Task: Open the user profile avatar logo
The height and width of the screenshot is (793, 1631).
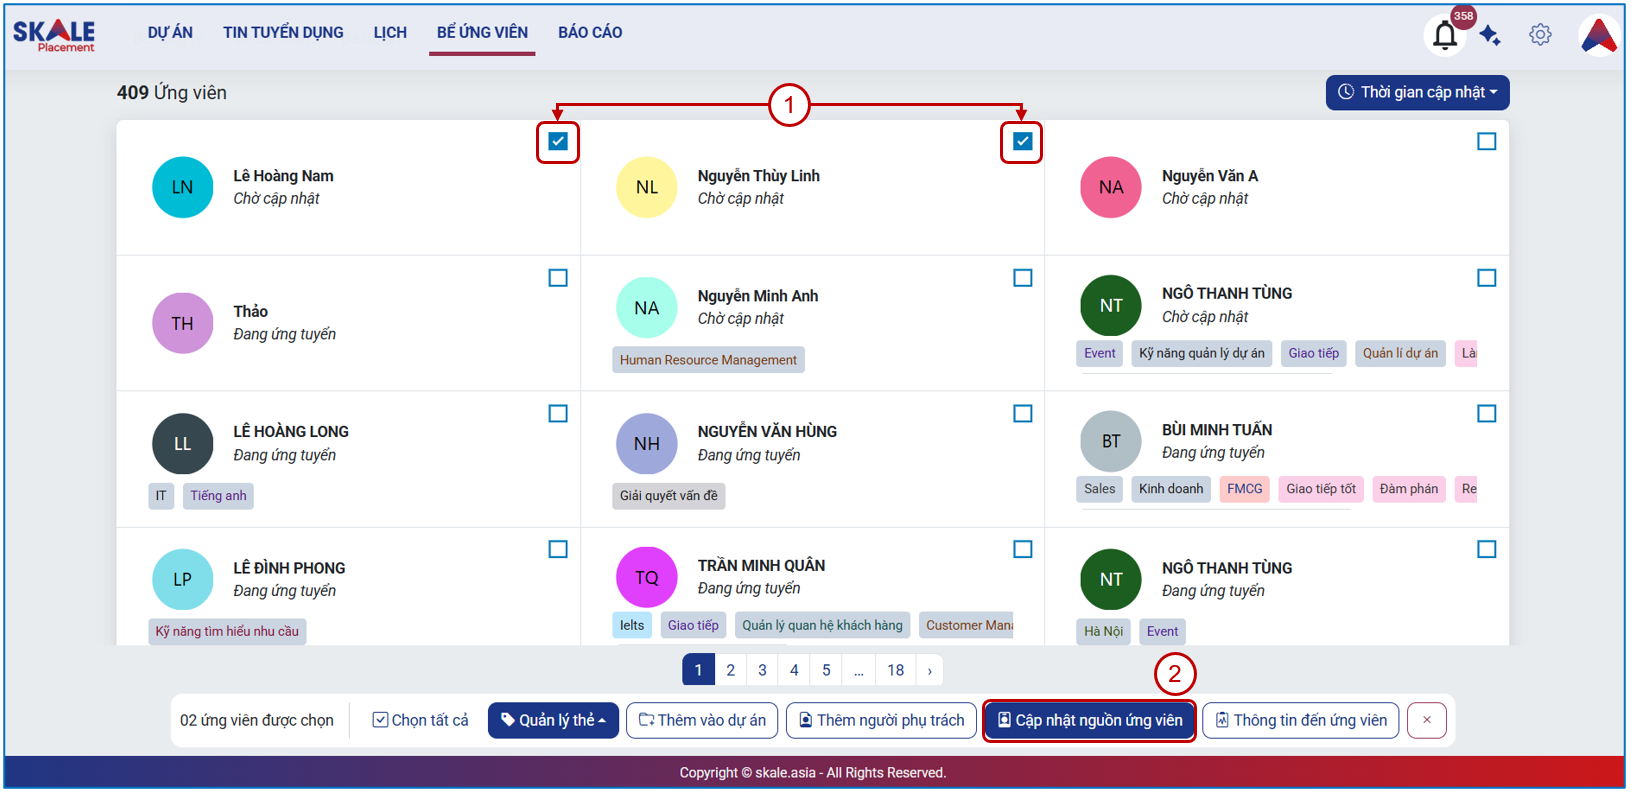Action: click(1598, 36)
